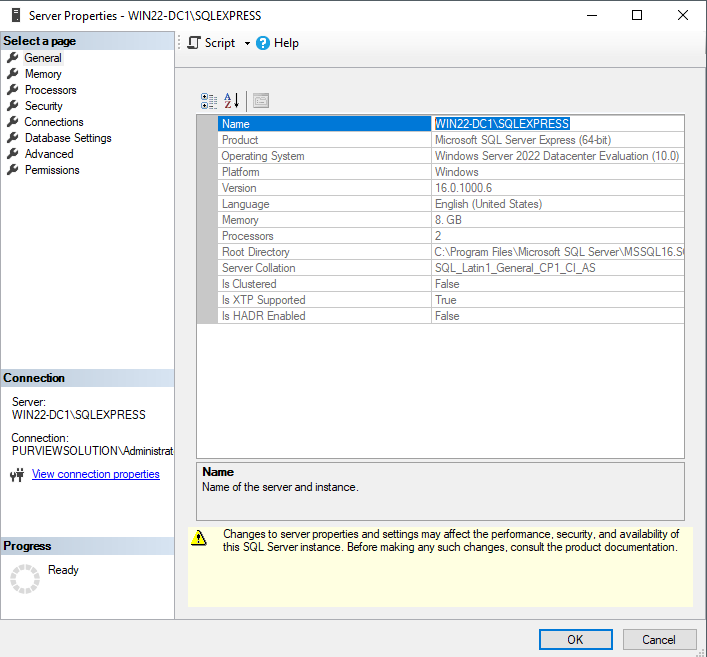Image resolution: width=707 pixels, height=657 pixels.
Task: Select the Is XTP Supported property row
Action: click(451, 300)
